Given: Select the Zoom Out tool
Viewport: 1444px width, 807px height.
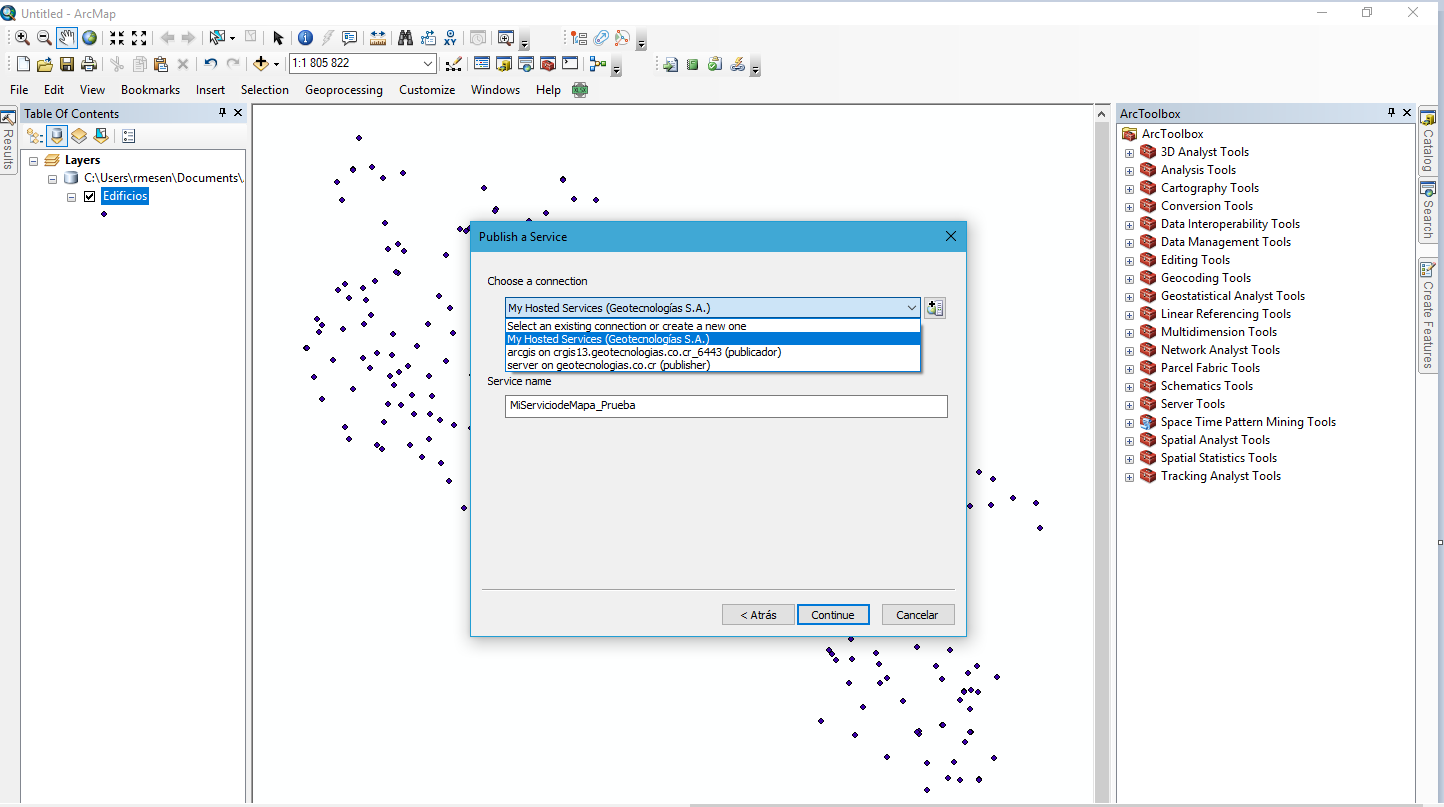Looking at the screenshot, I should [x=44, y=38].
